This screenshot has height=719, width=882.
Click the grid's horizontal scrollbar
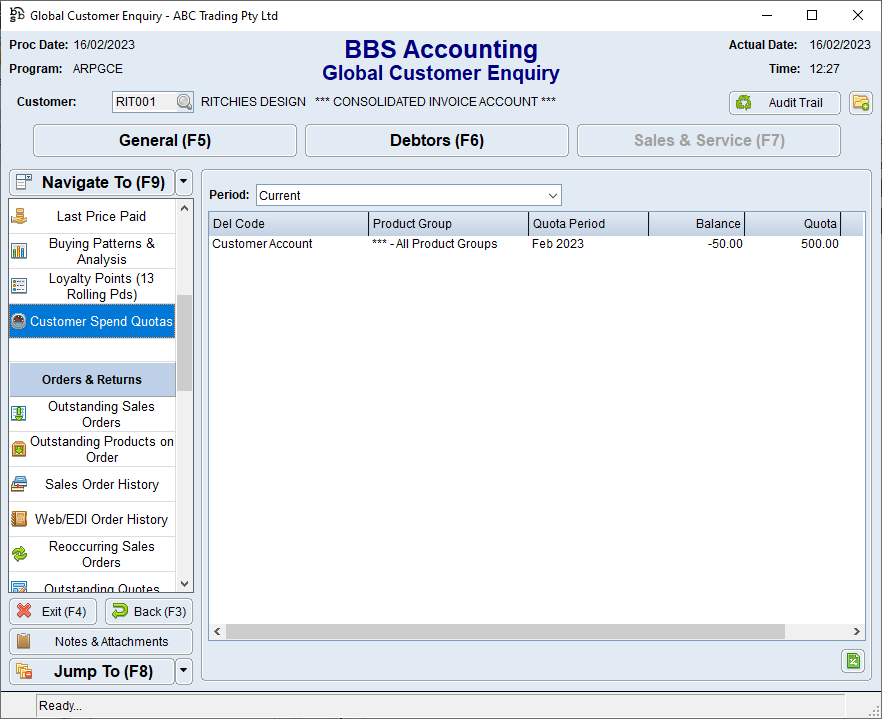click(x=505, y=632)
